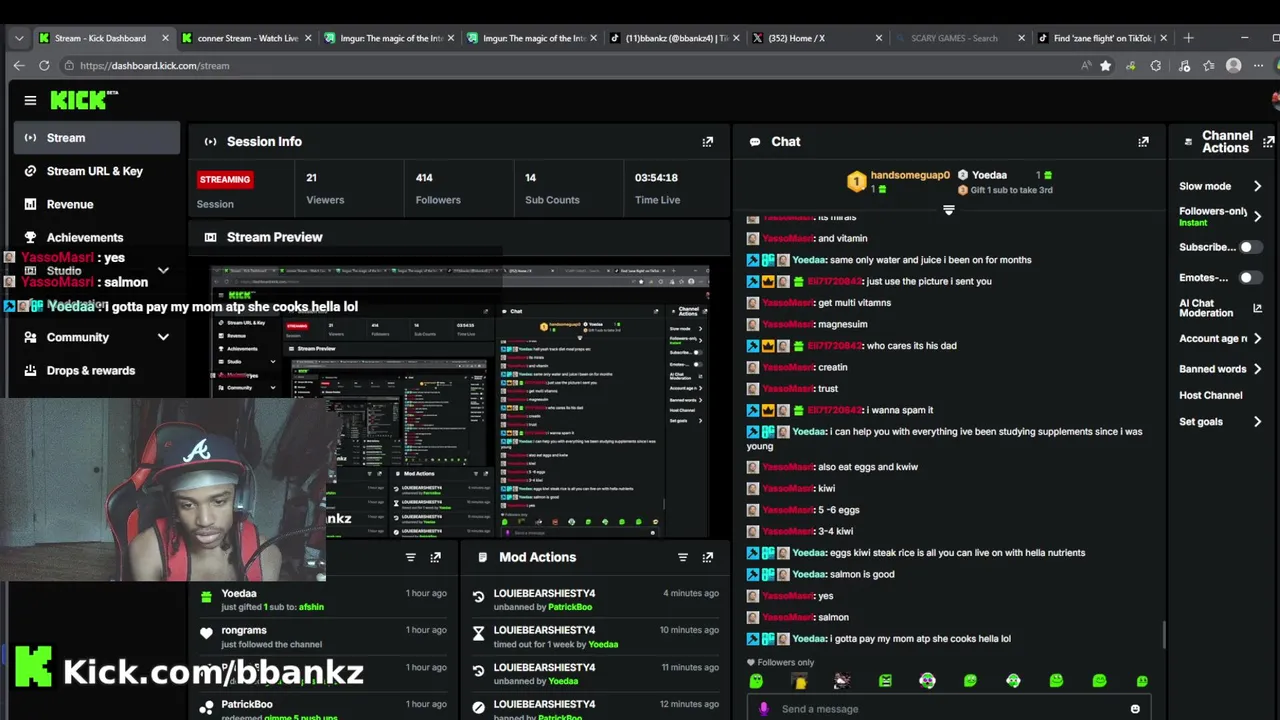Expand Slow mode options
Viewport: 1280px width, 720px height.
pyautogui.click(x=1257, y=186)
